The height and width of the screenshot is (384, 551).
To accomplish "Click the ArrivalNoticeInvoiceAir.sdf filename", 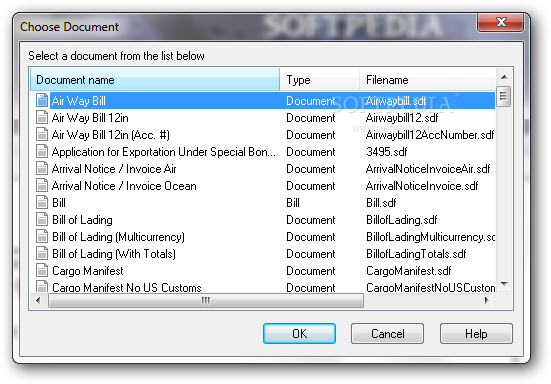I will [x=428, y=169].
